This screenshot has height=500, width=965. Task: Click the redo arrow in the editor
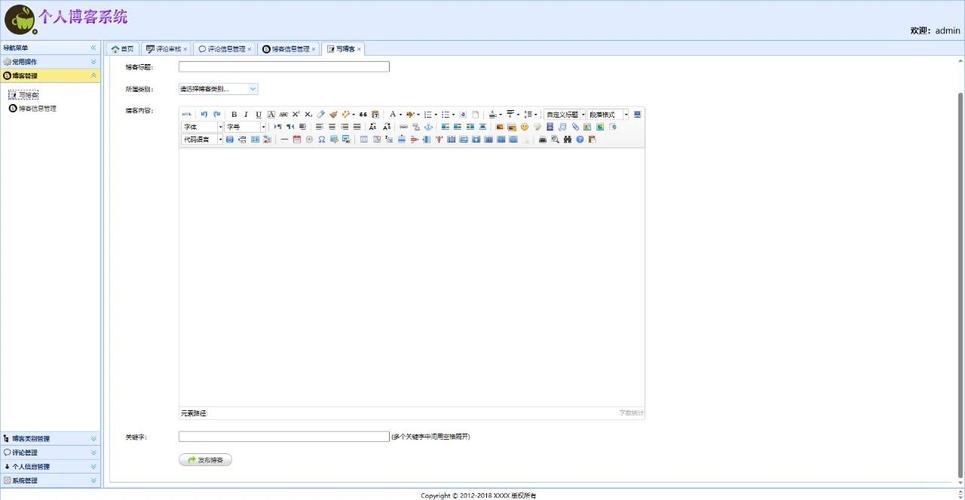tap(216, 115)
